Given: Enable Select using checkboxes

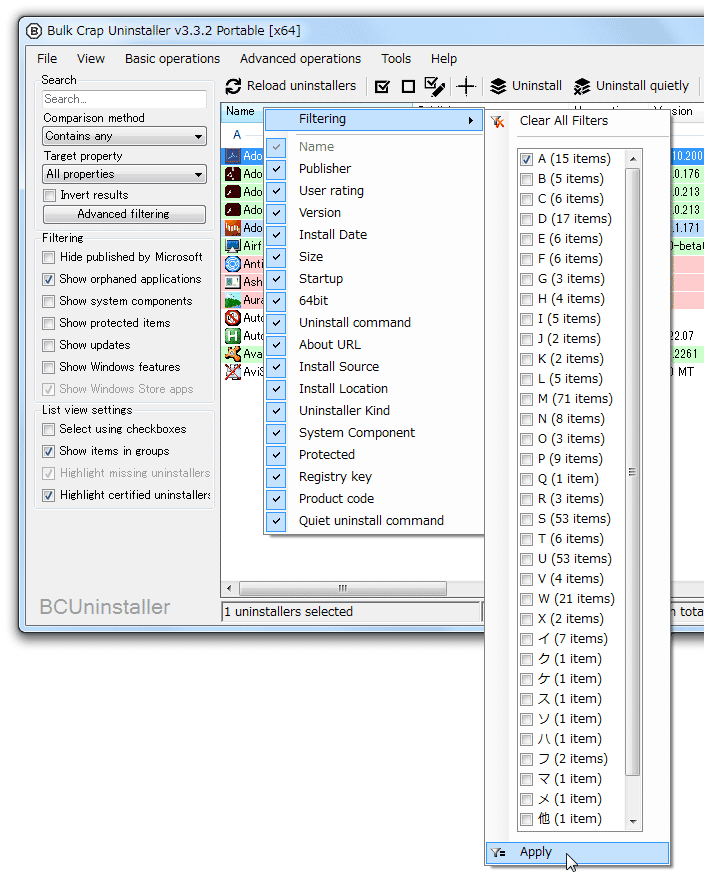Looking at the screenshot, I should click(x=49, y=429).
